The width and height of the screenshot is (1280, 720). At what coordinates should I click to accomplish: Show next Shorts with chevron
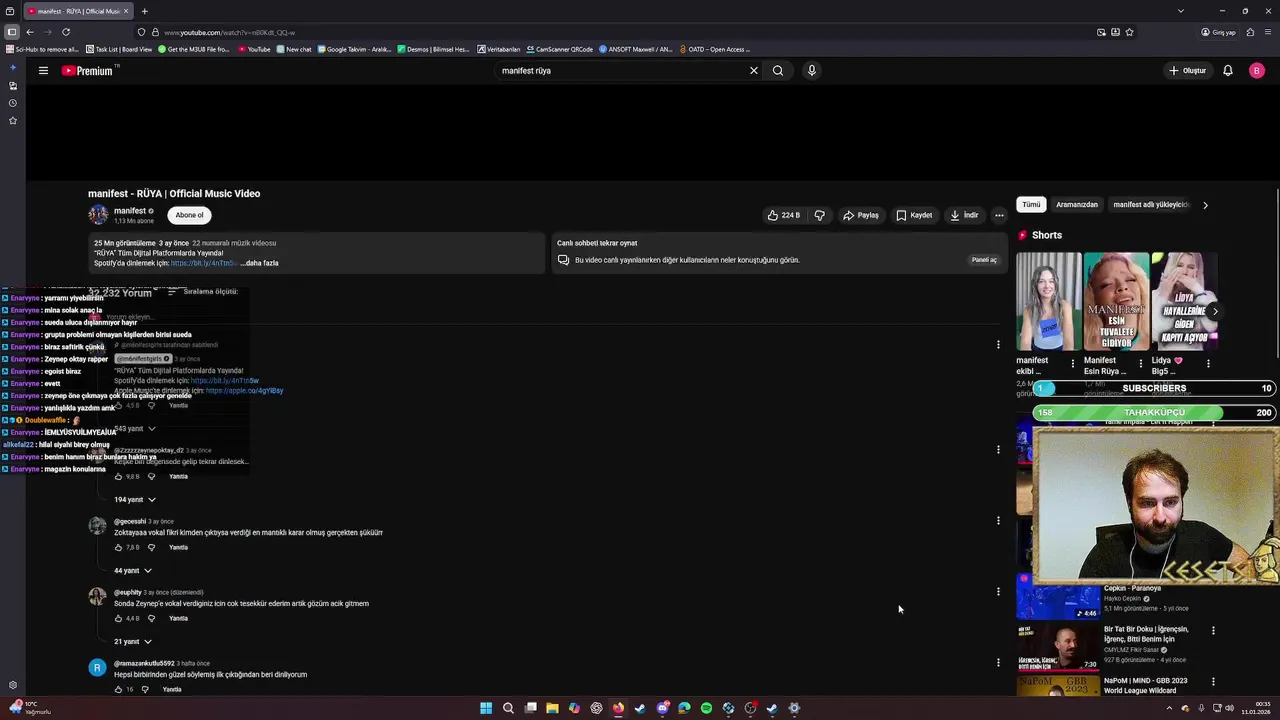(x=1215, y=312)
